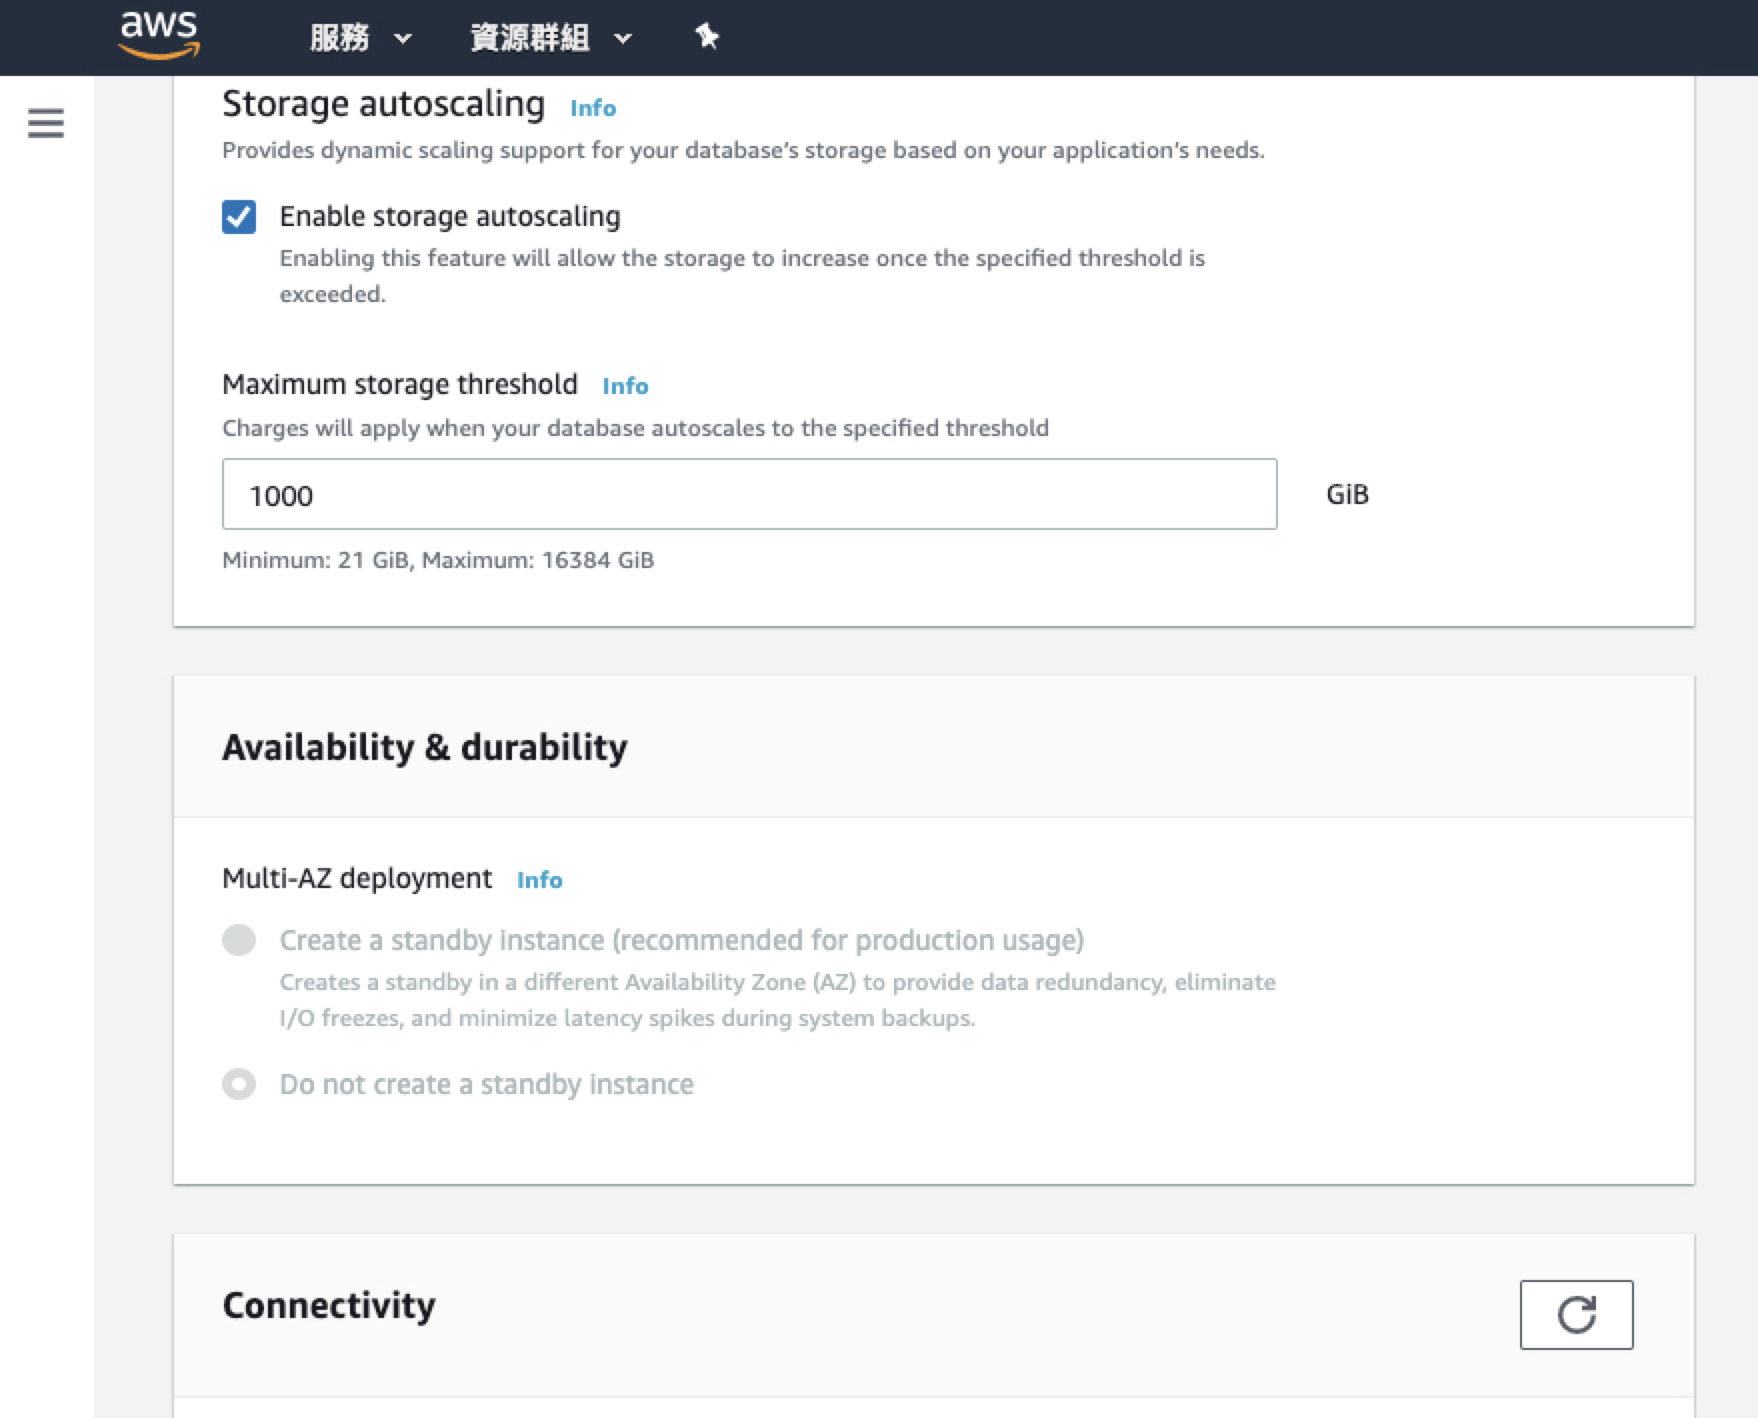Image resolution: width=1758 pixels, height=1418 pixels.
Task: Click the 'Enable storage autoscaling' label text
Action: 450,216
